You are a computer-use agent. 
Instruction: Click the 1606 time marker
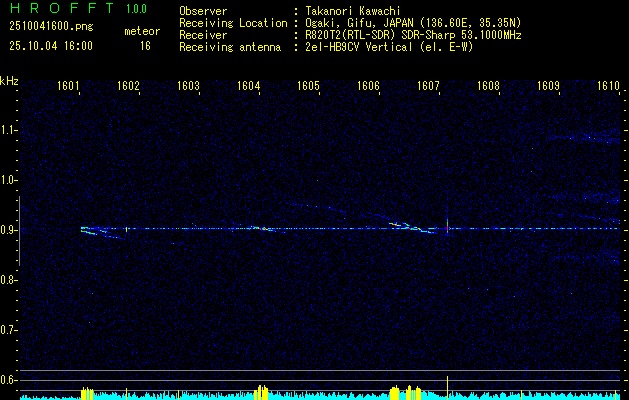pyautogui.click(x=368, y=86)
